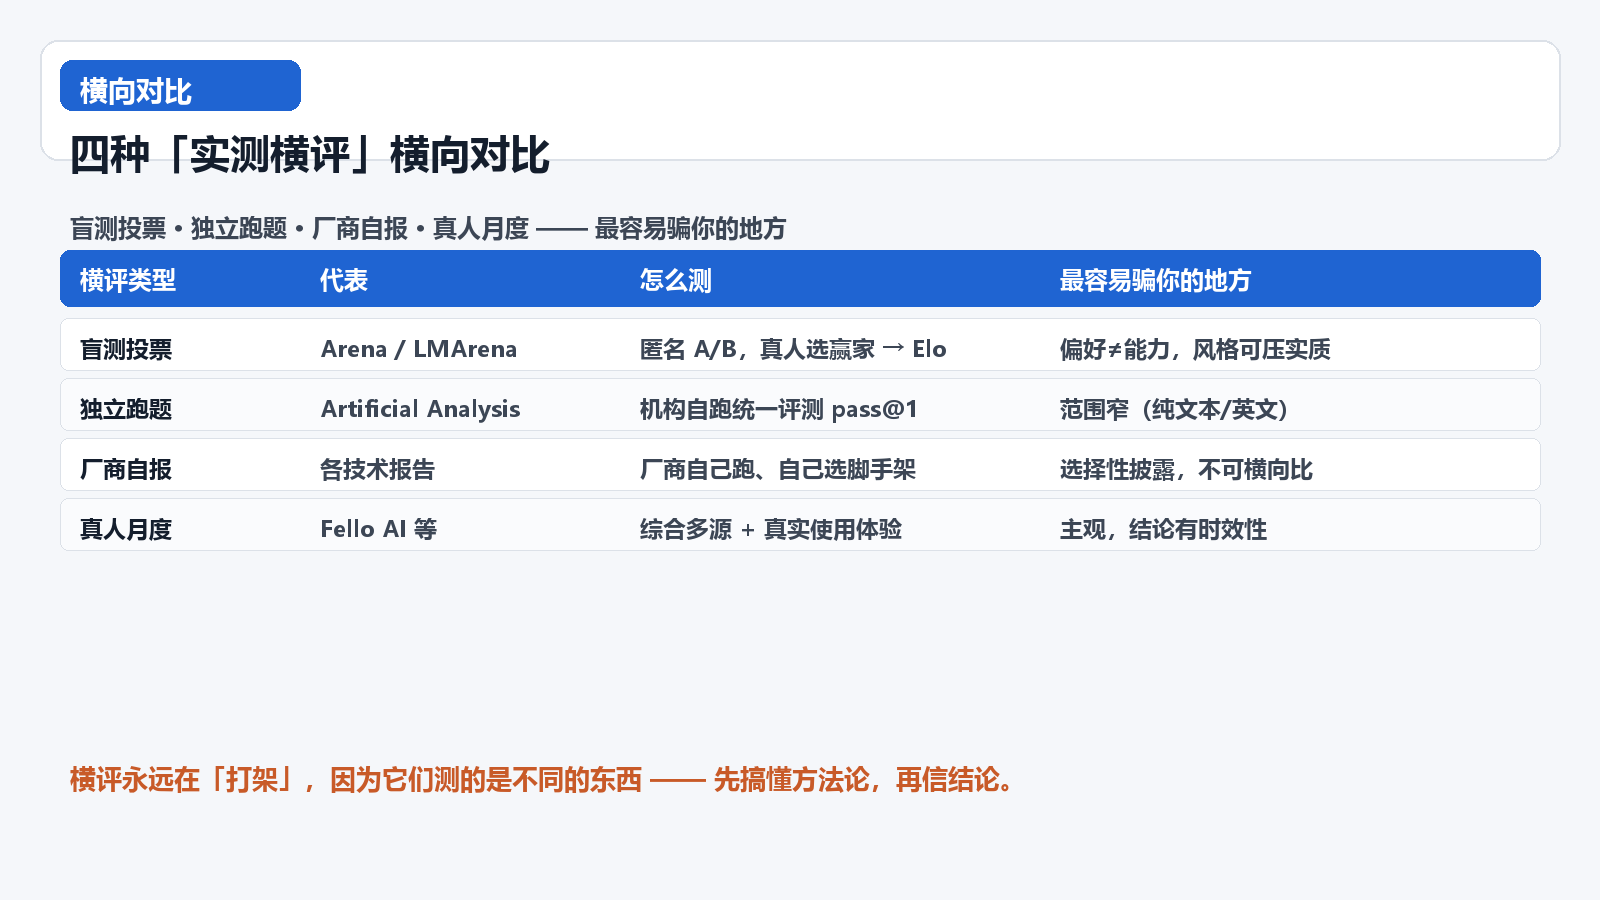Click the 综合多源 + 真实使用体验 cell
The height and width of the screenshot is (900, 1600).
click(771, 529)
